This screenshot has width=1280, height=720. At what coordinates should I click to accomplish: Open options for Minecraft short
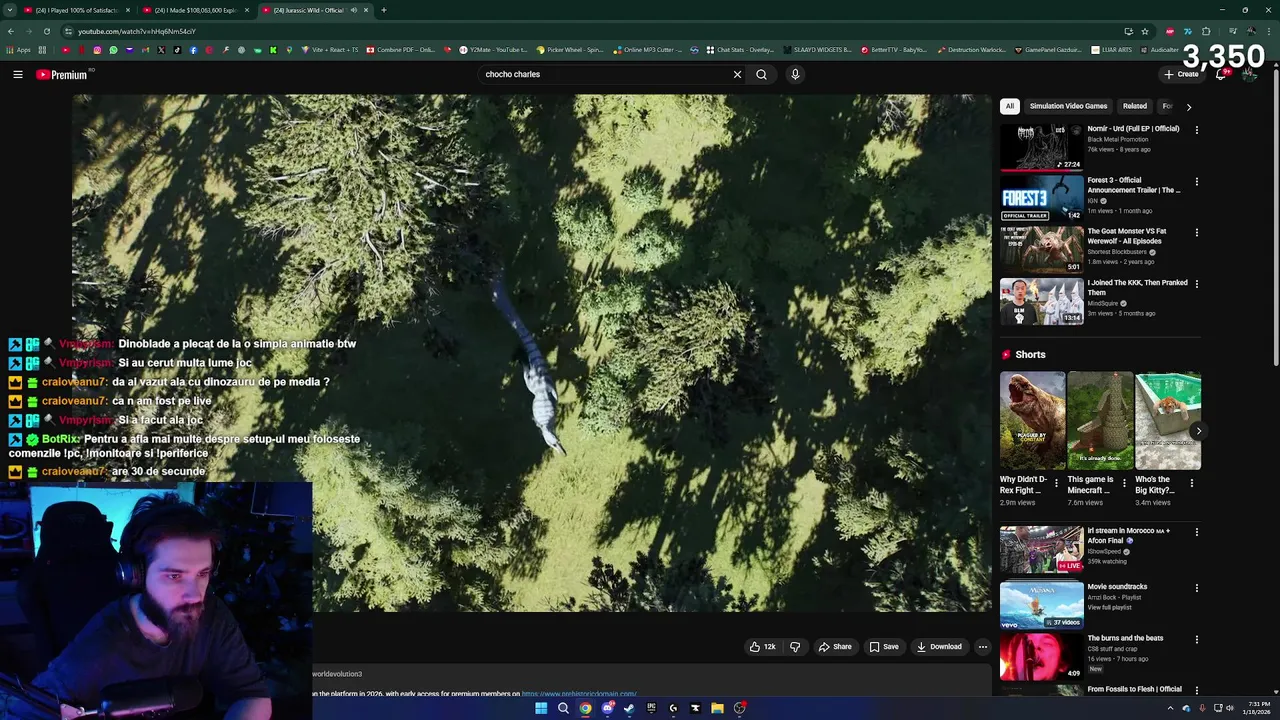click(1124, 483)
